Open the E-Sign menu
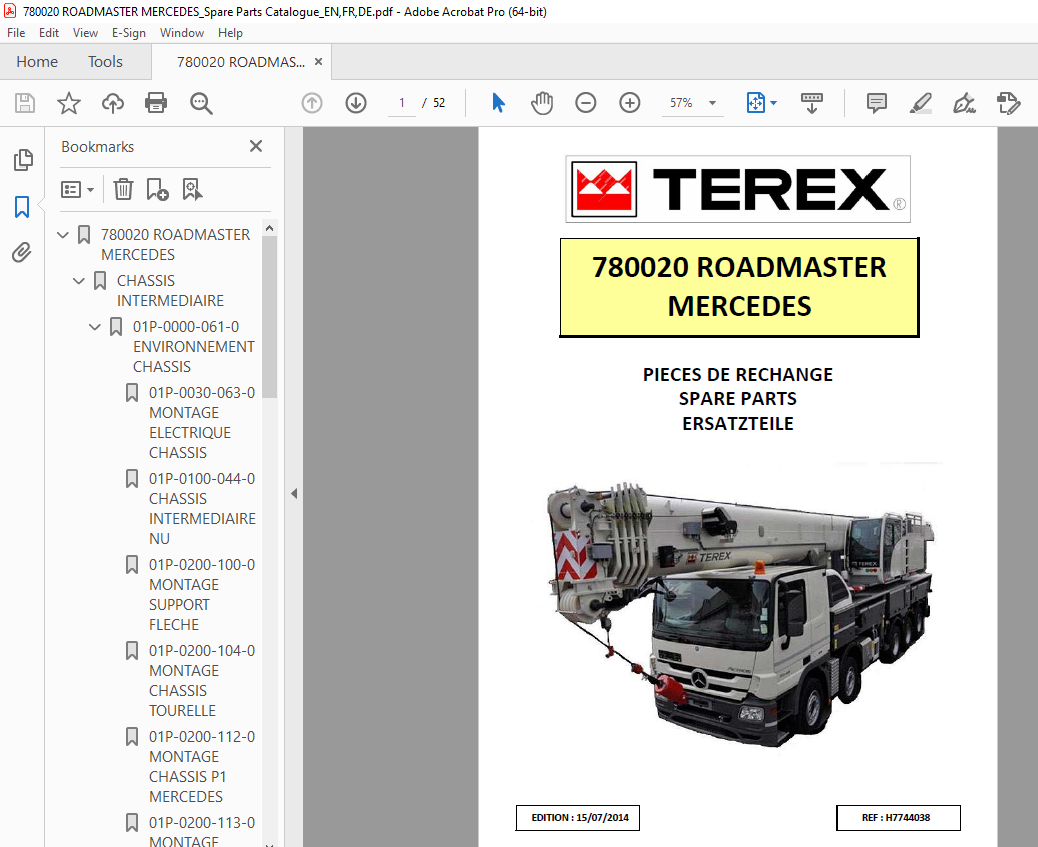 point(128,33)
